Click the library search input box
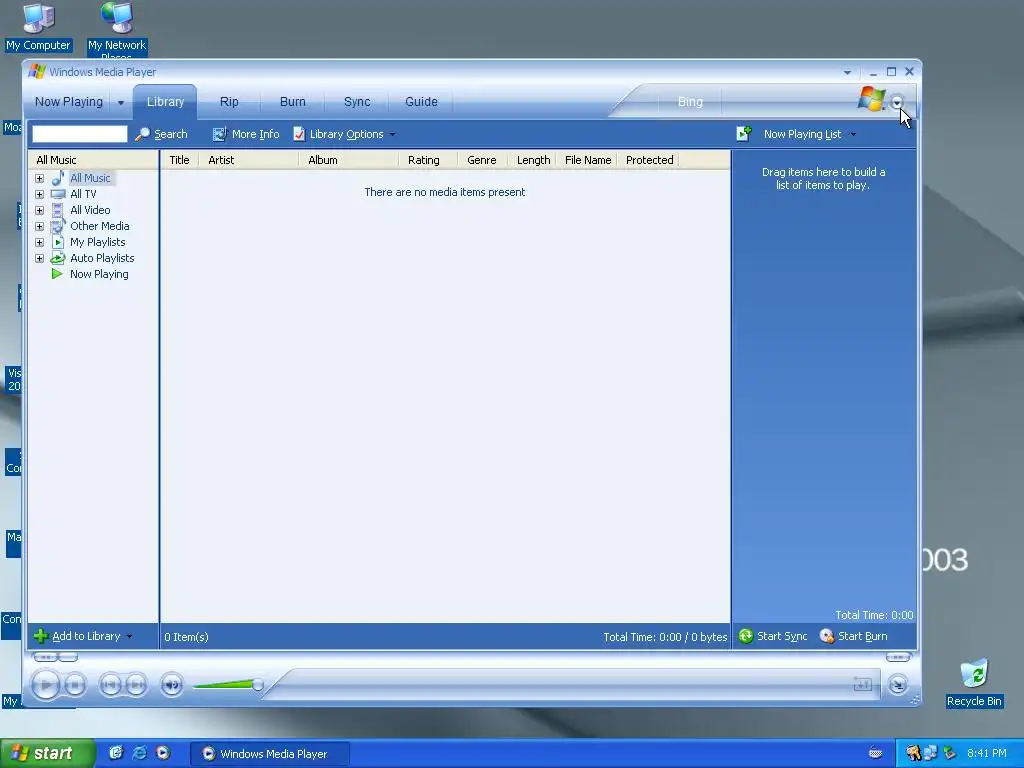This screenshot has width=1024, height=768. point(80,134)
